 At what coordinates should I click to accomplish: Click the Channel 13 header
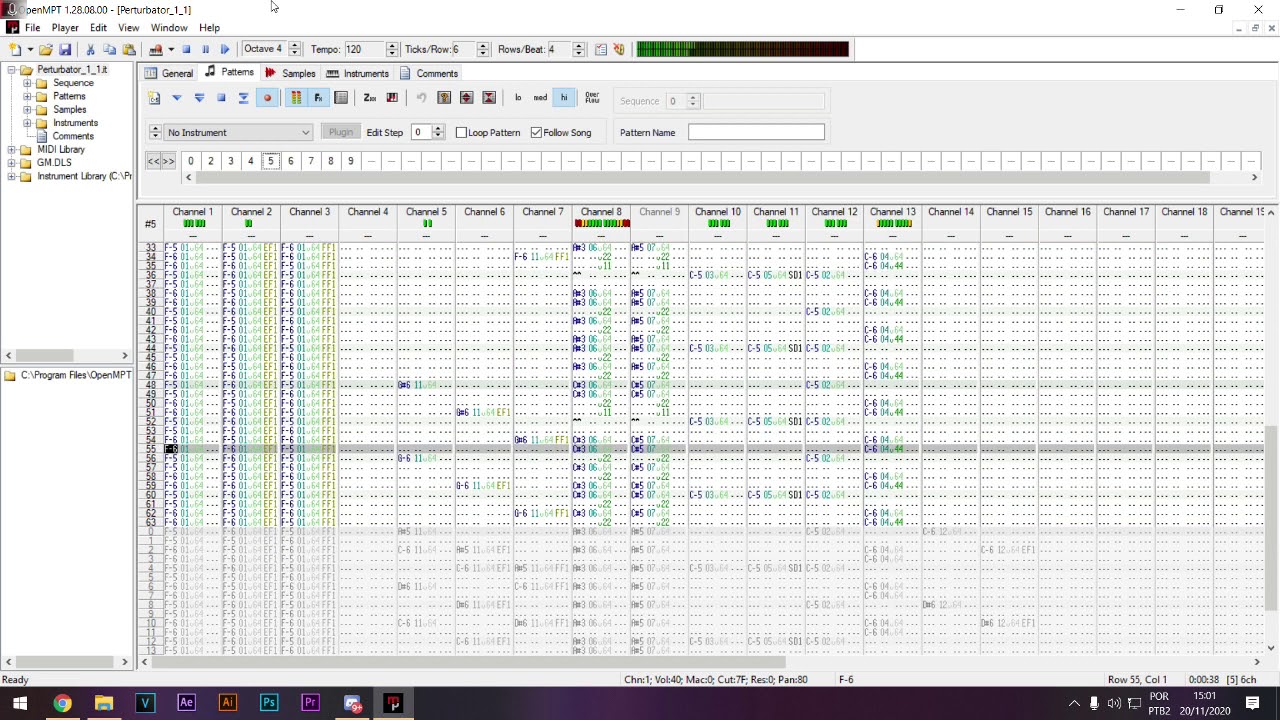click(893, 212)
